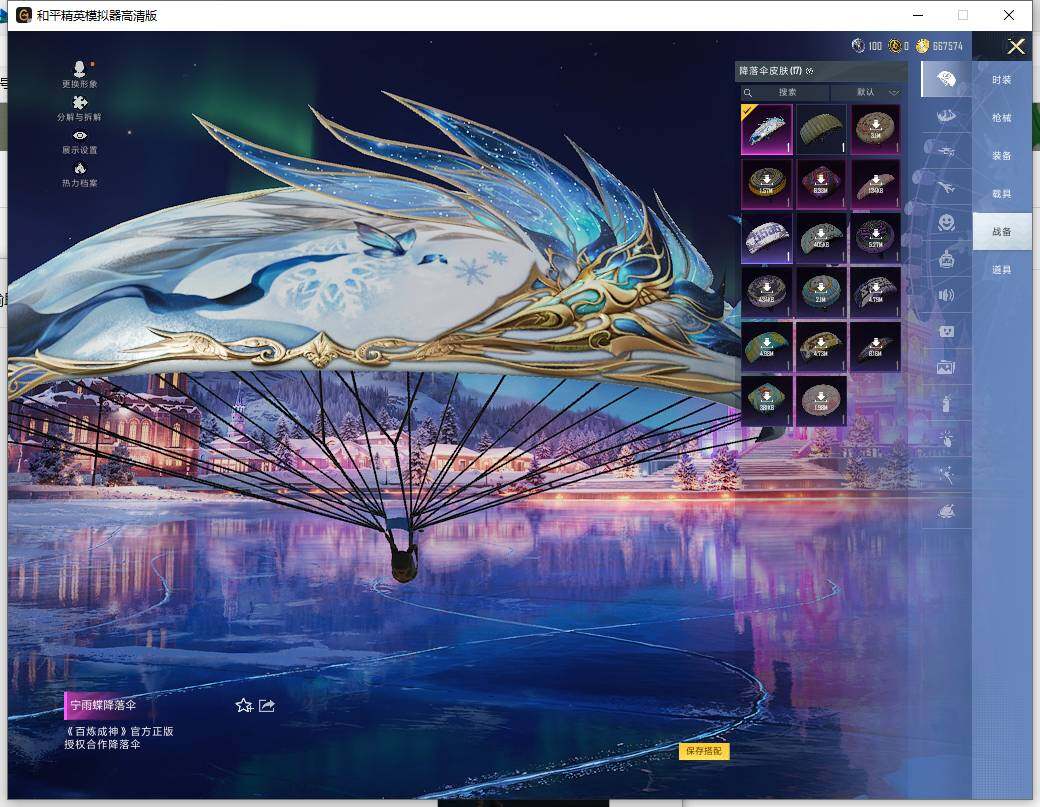1040x807 pixels.
Task: Favorite the parachute with the star icon
Action: (x=244, y=706)
